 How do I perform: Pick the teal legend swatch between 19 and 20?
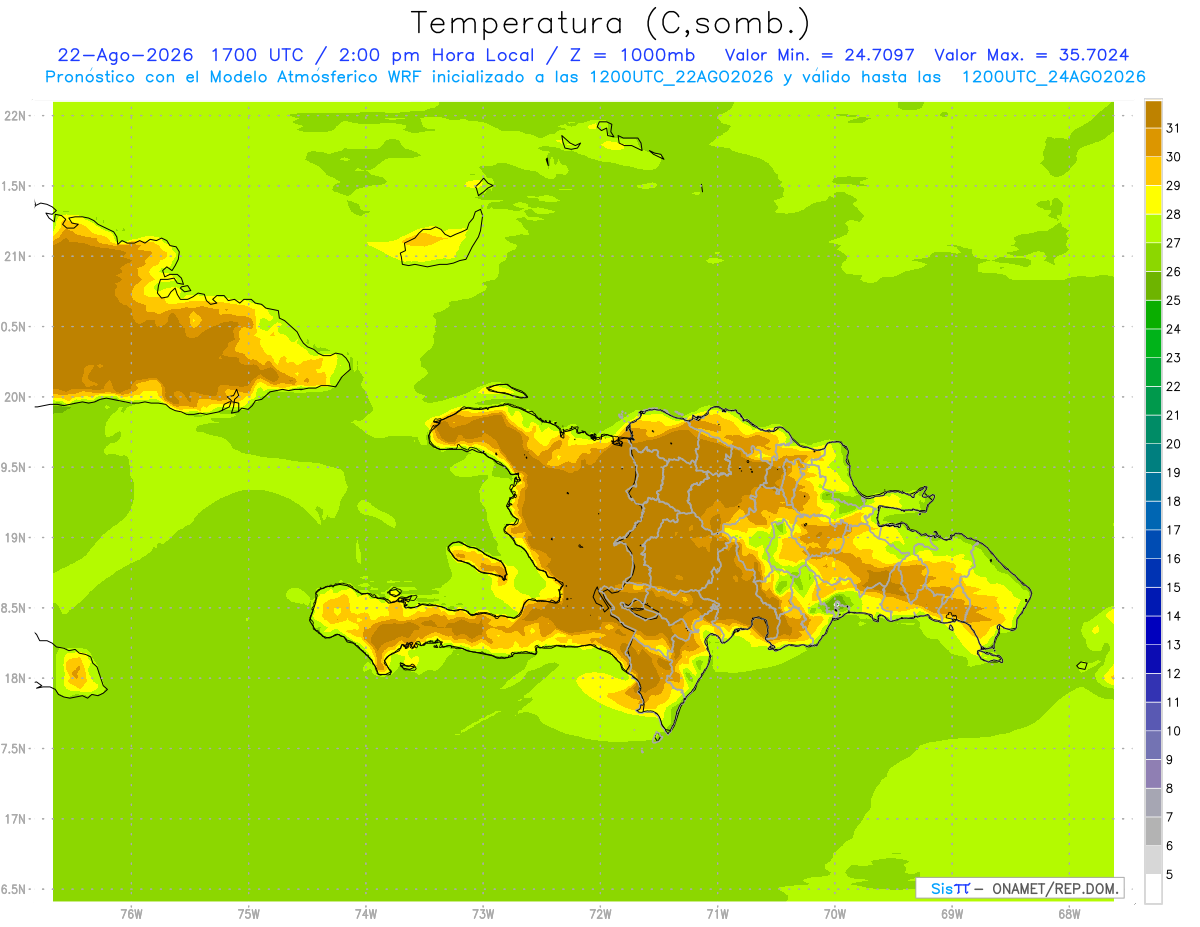1153,458
